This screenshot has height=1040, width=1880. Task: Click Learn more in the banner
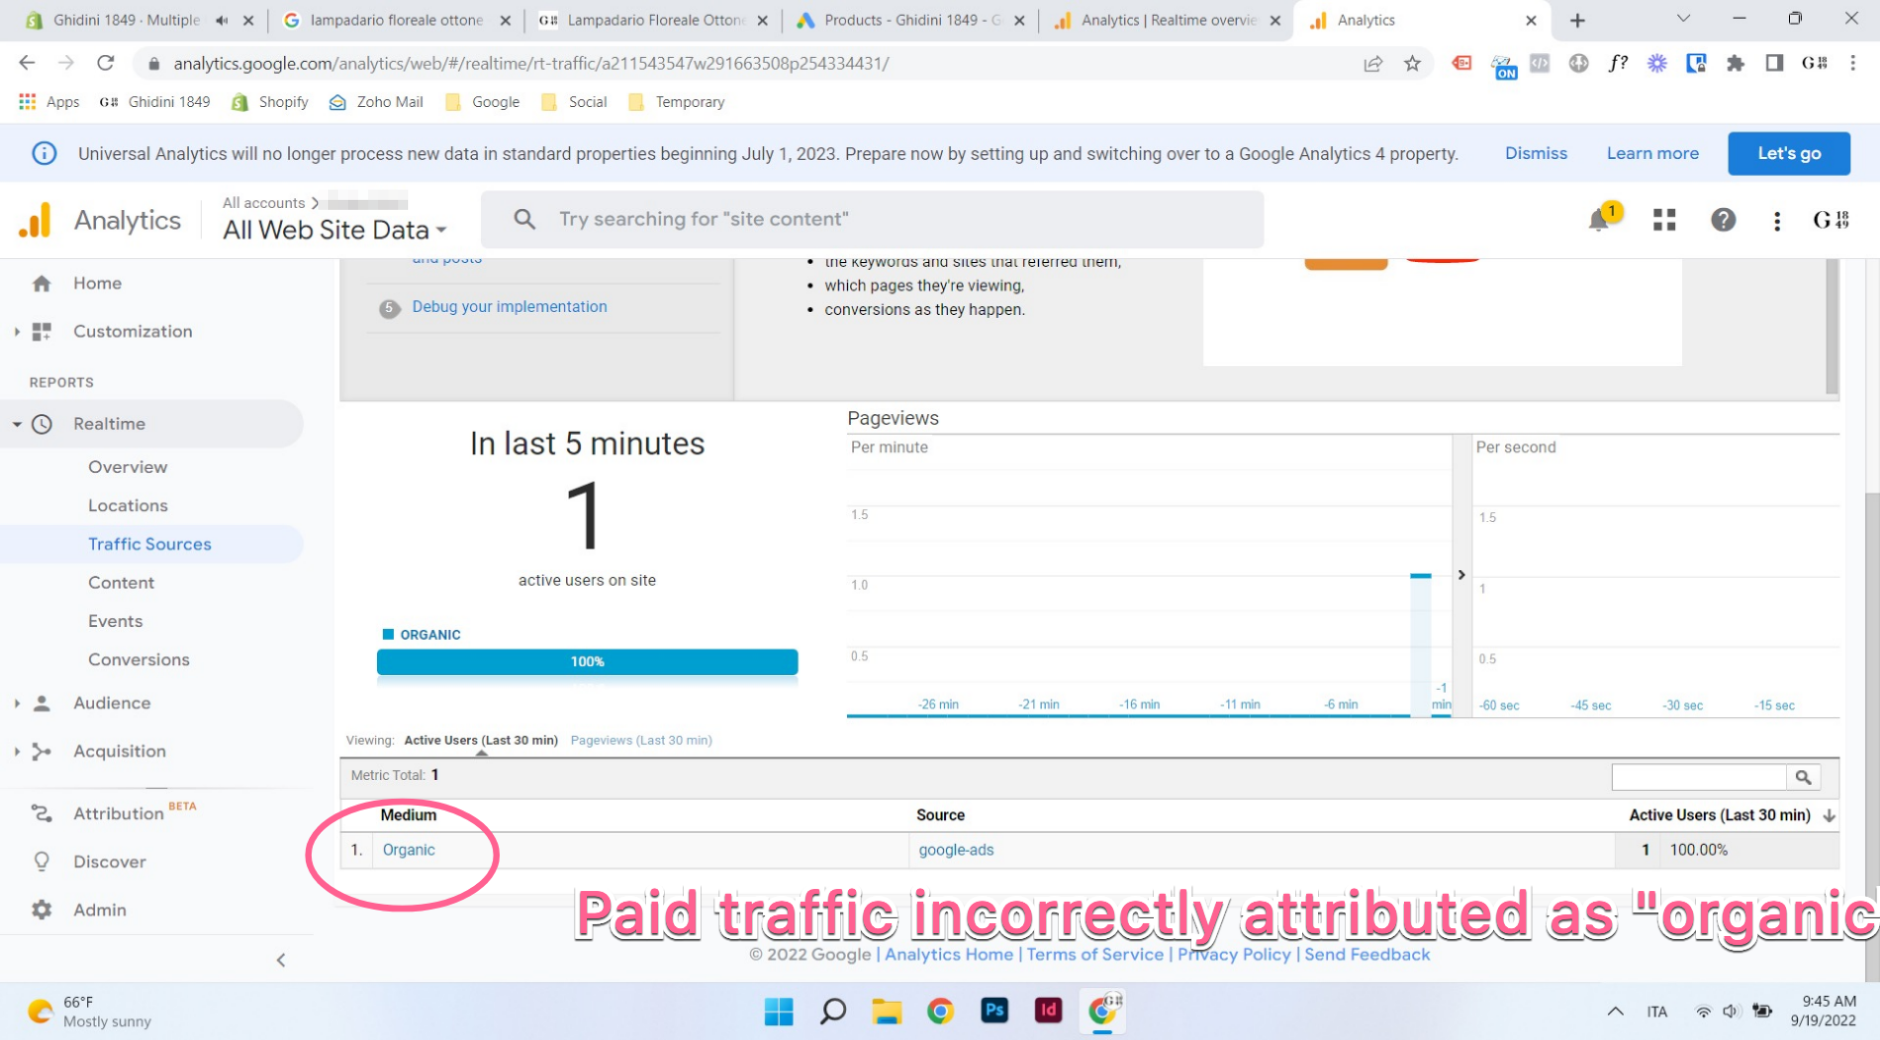[1652, 153]
